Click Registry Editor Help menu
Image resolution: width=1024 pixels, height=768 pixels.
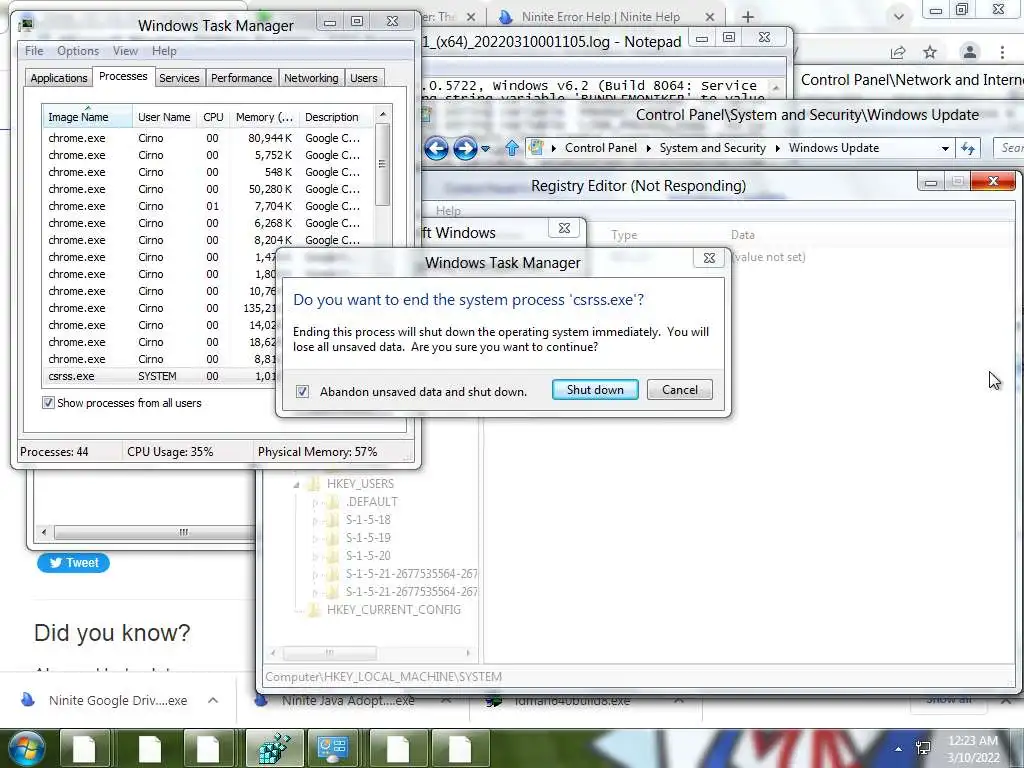click(448, 210)
